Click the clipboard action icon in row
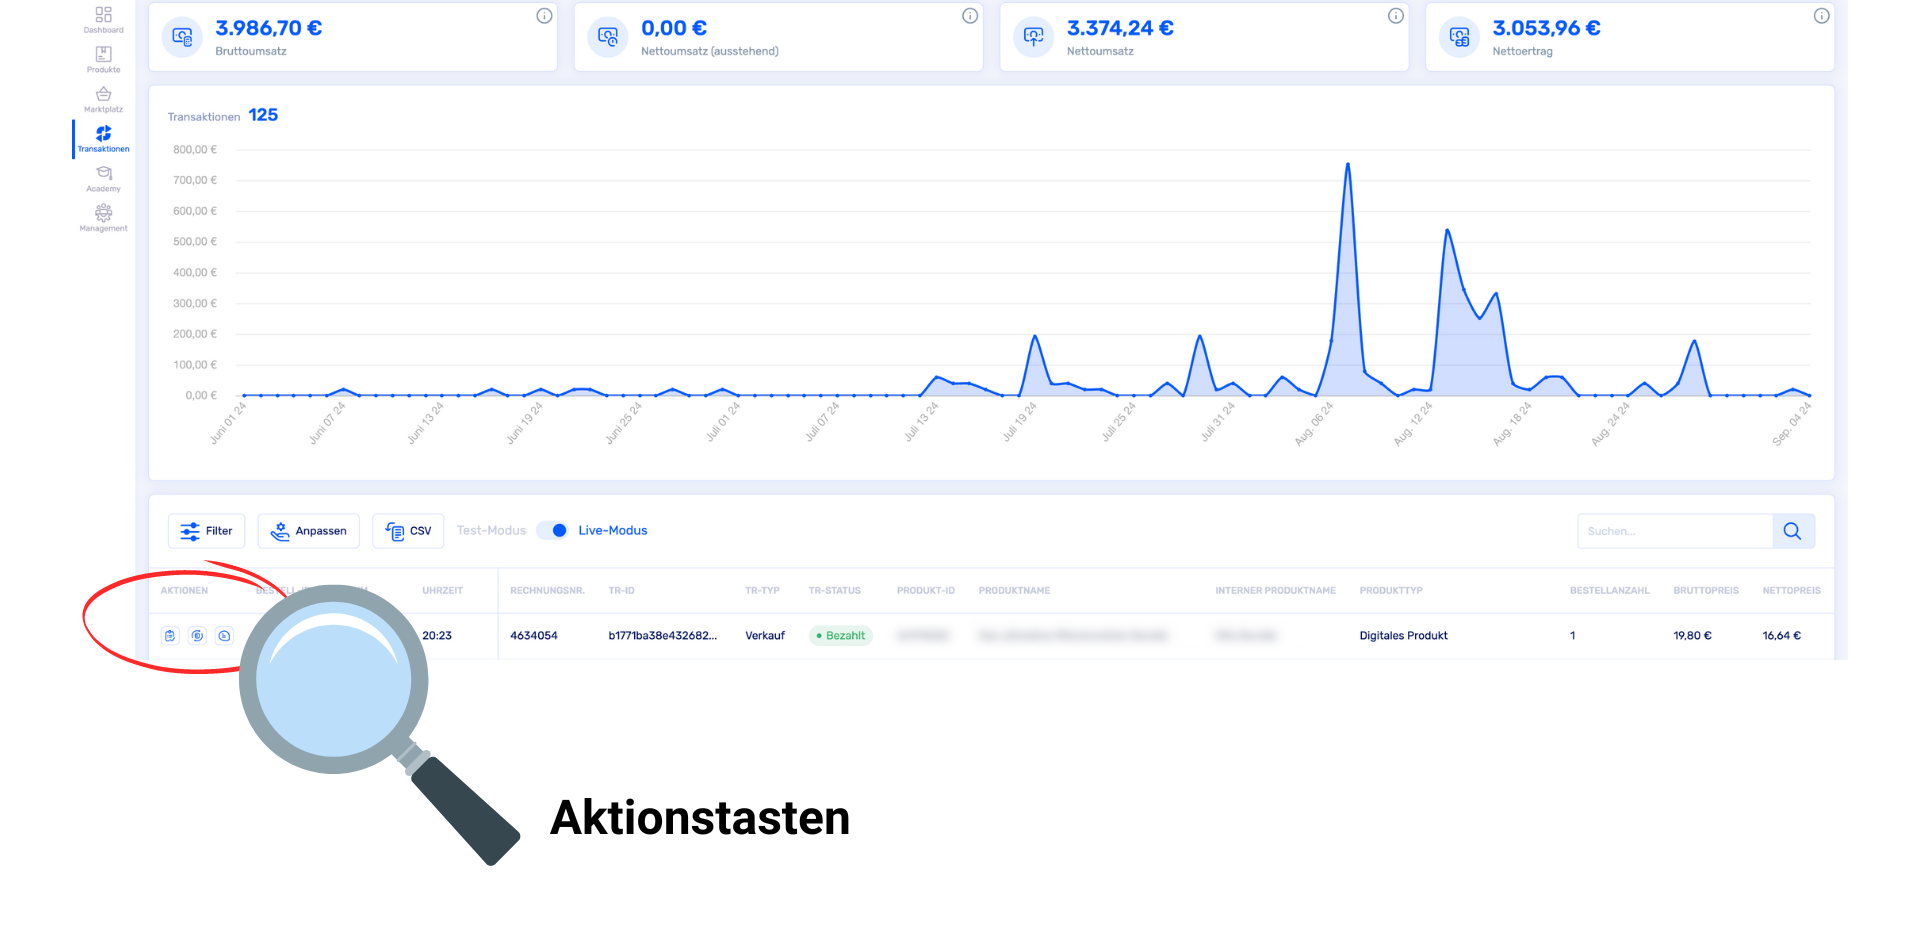 (x=170, y=636)
